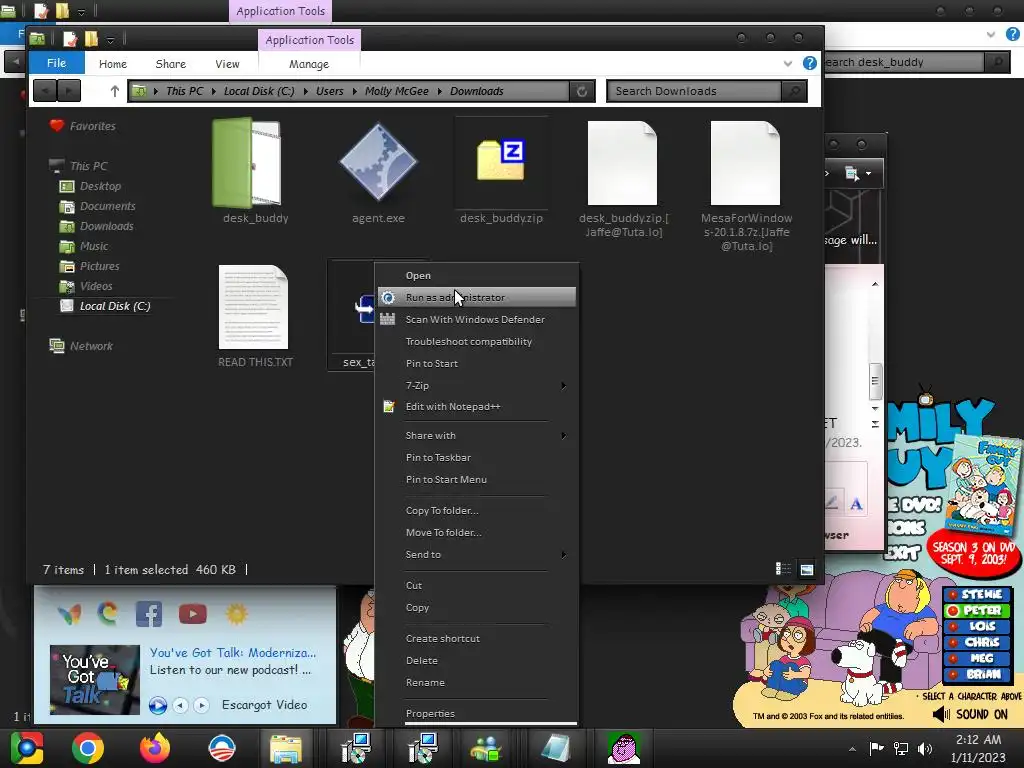Choose Troubleshoot compatibility
The width and height of the screenshot is (1024, 768).
click(477, 342)
